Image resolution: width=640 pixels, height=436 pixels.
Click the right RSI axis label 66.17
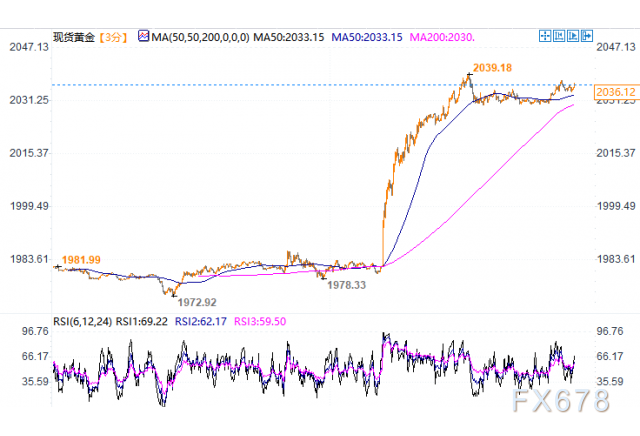click(x=610, y=356)
